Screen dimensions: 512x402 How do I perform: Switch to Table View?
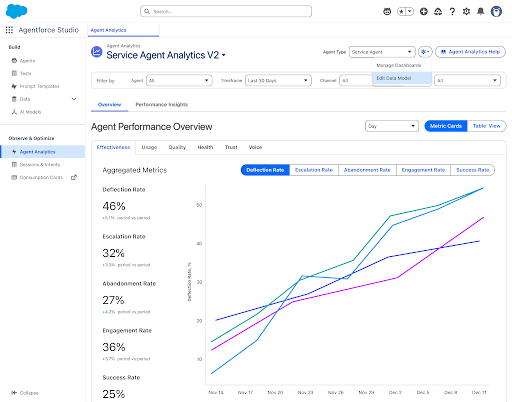point(487,126)
